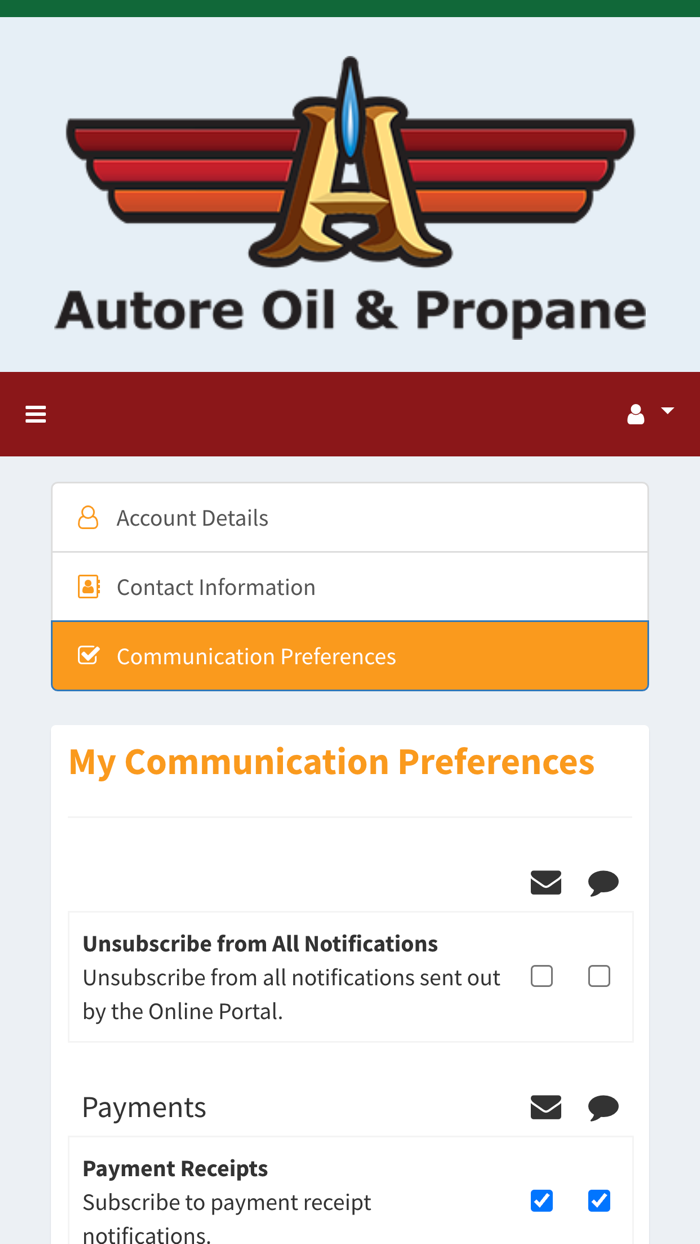Click the chat bubble icon beside Payments heading
The width and height of the screenshot is (700, 1244).
(x=604, y=1107)
